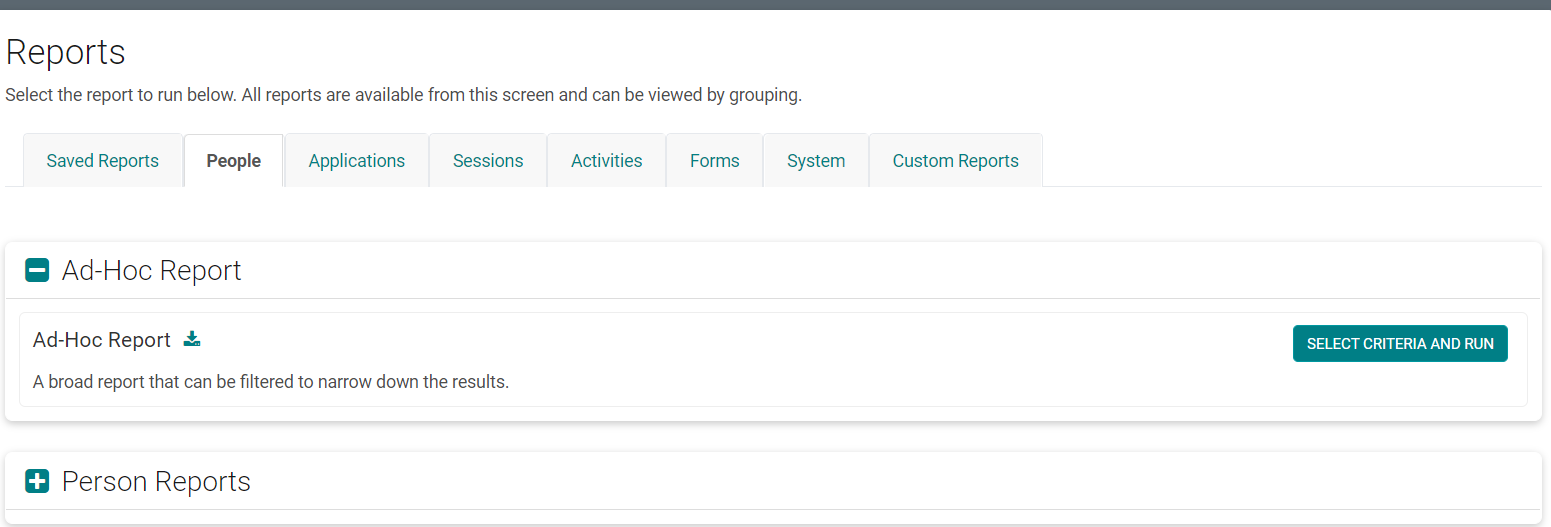Image resolution: width=1551 pixels, height=527 pixels.
Task: Expand the Person Reports section
Action: (x=37, y=481)
